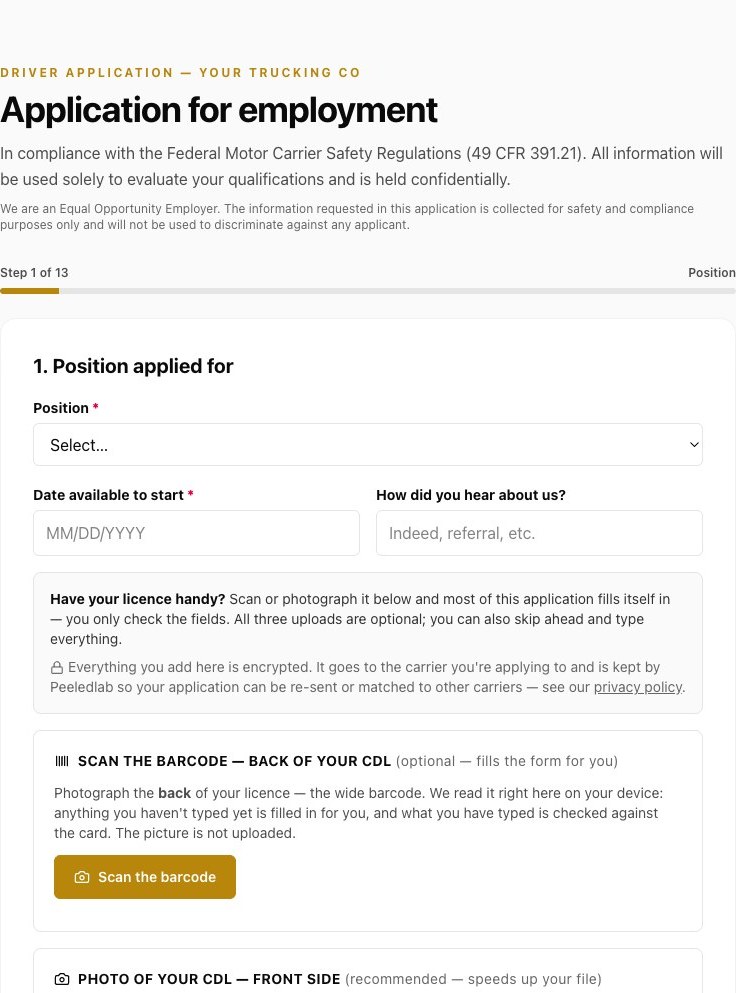Viewport: 736px width, 993px height.
Task: Click the Position dropdown chevron arrow
Action: coord(694,445)
